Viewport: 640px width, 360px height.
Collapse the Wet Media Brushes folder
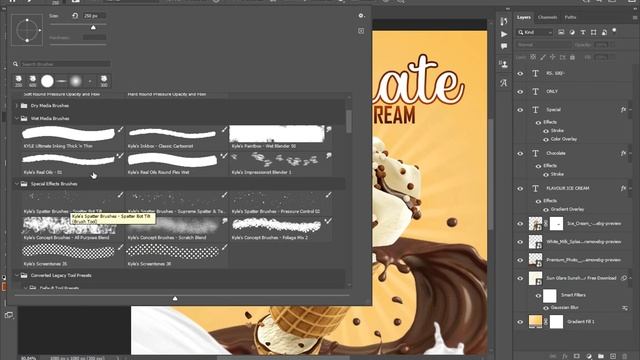[x=17, y=118]
